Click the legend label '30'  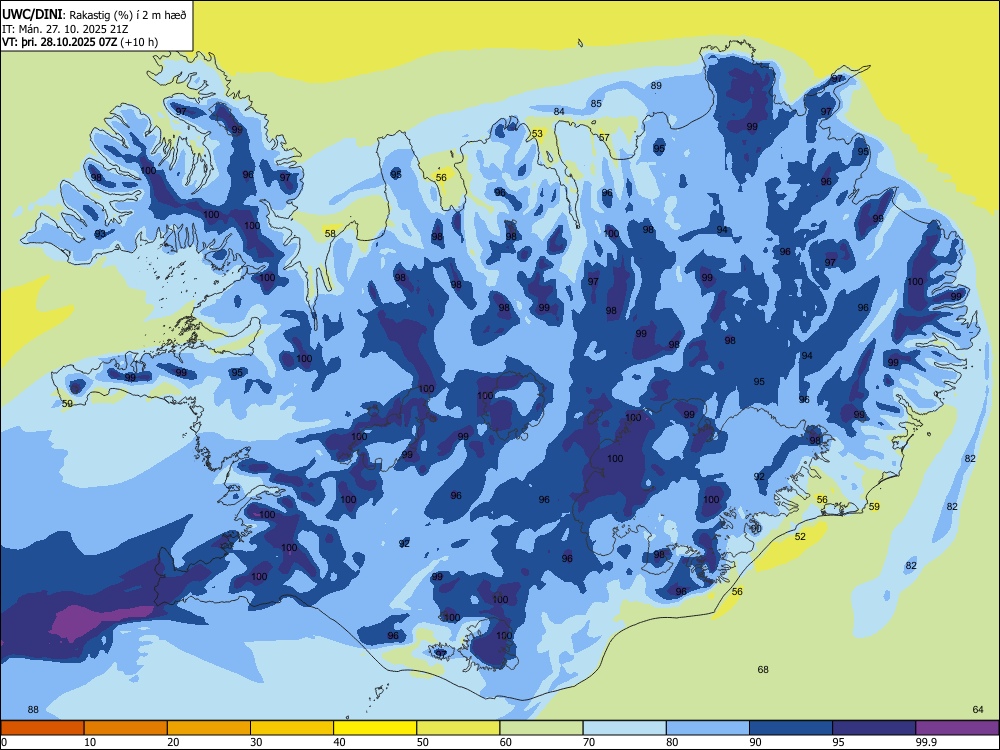tap(256, 742)
